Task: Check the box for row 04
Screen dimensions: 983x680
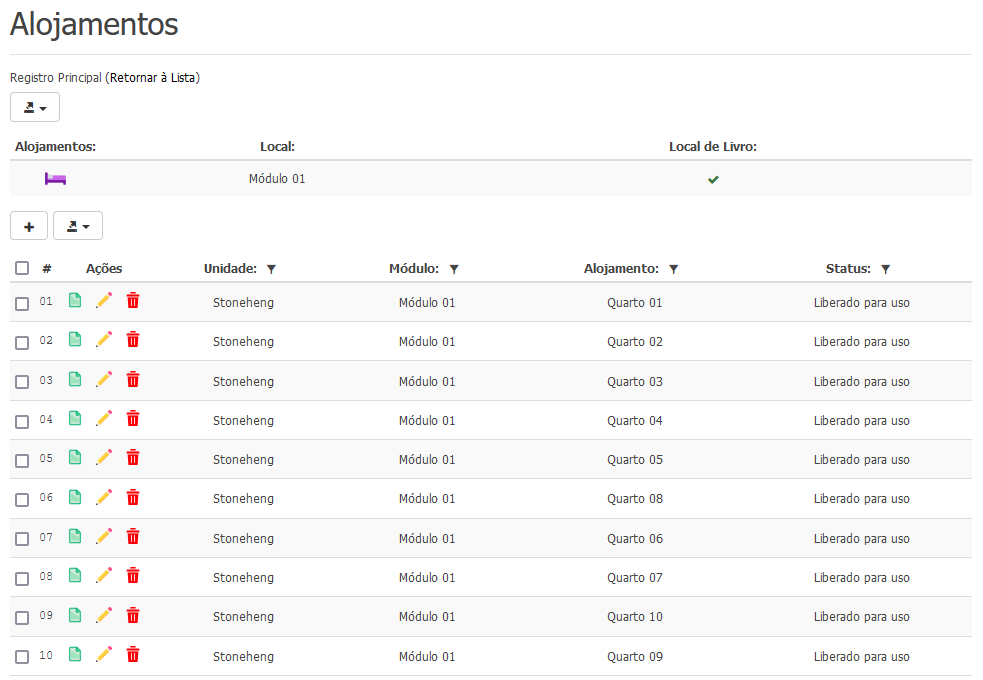Action: click(22, 422)
